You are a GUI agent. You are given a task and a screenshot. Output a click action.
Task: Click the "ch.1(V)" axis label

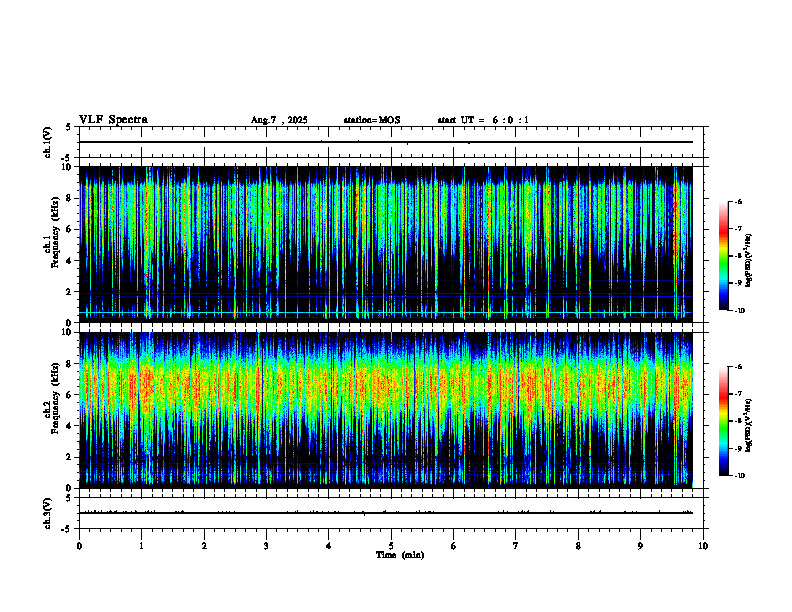point(48,142)
